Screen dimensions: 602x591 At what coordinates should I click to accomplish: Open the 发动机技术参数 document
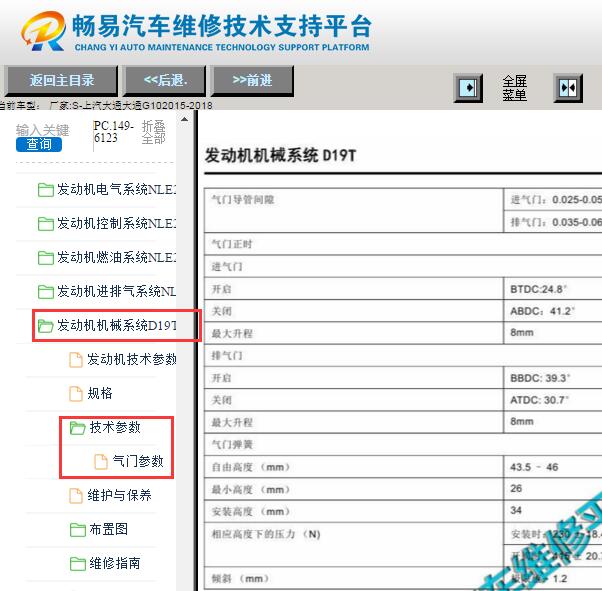[131, 359]
